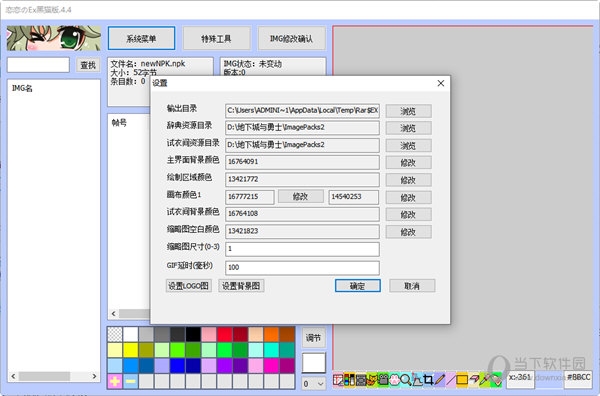
Task: Open the IMG修改确认 menu
Action: click(292, 38)
